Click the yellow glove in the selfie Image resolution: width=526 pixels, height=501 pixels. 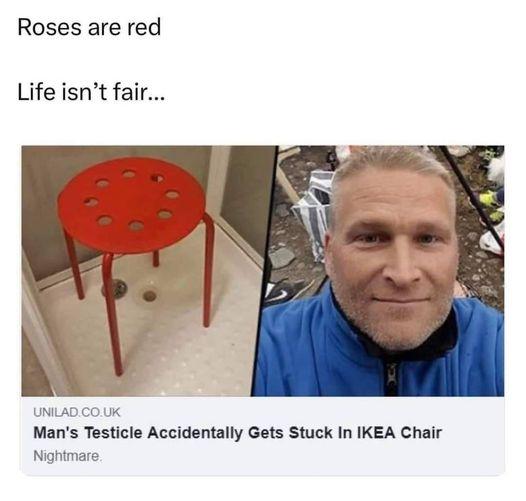(489, 203)
